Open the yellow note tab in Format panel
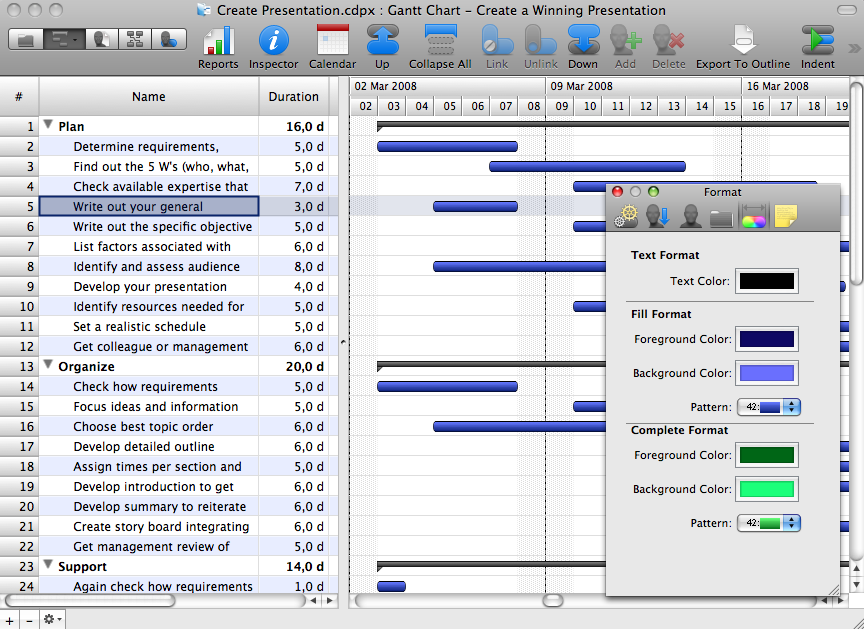The height and width of the screenshot is (629, 864). tap(786, 216)
